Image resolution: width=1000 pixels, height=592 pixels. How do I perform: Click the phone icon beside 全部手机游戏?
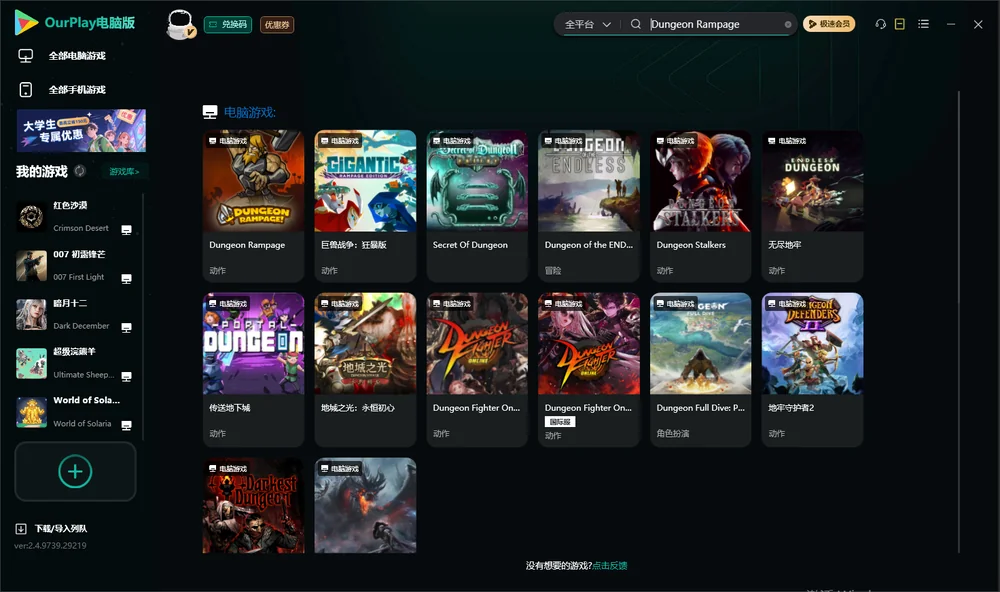point(26,90)
